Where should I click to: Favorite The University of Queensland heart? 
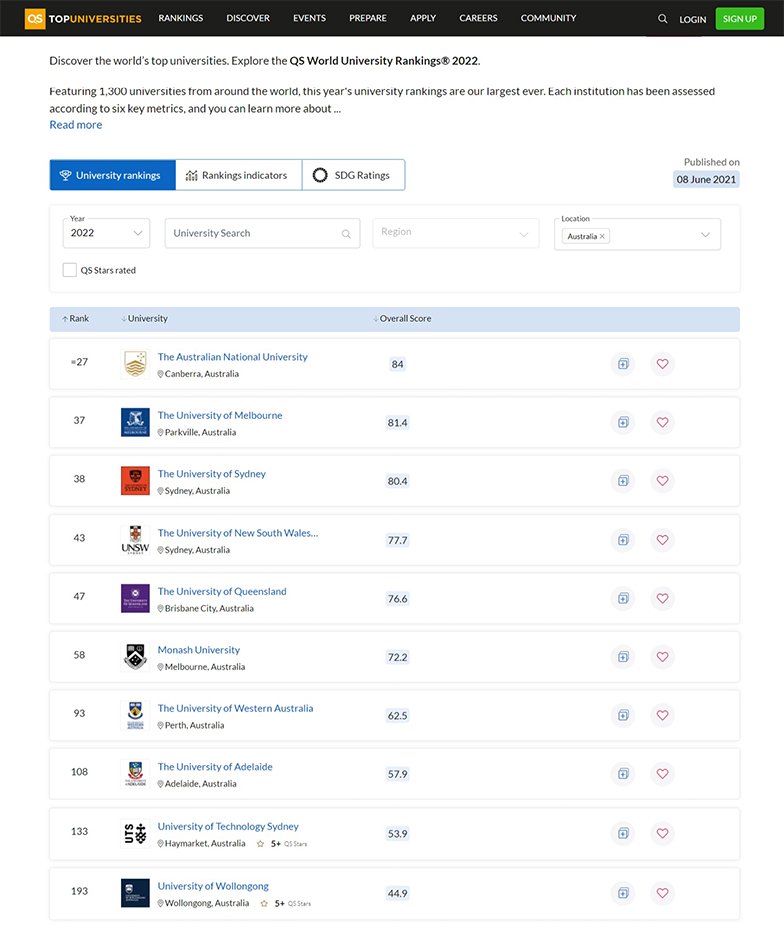(x=662, y=598)
